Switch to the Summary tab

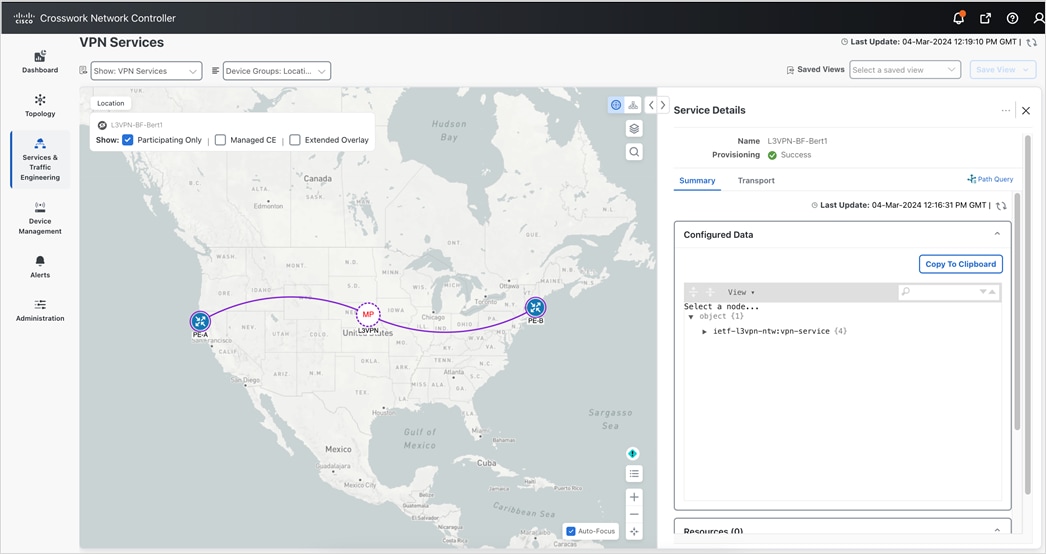tap(697, 181)
